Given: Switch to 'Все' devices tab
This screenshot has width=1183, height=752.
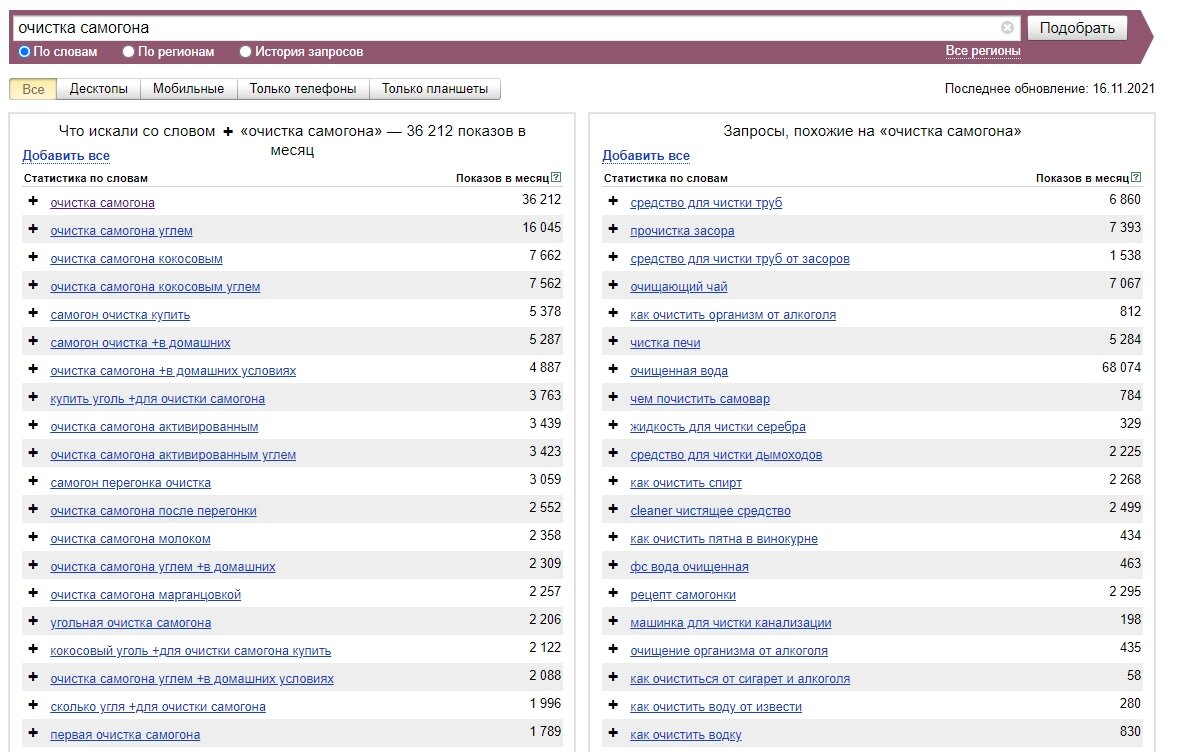Looking at the screenshot, I should pyautogui.click(x=33, y=89).
